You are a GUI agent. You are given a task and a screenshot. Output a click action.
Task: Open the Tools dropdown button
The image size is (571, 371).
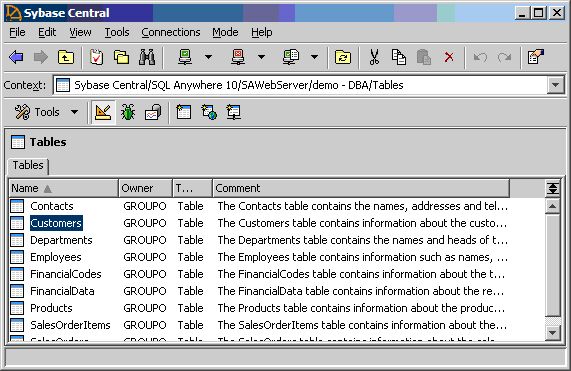point(46,112)
